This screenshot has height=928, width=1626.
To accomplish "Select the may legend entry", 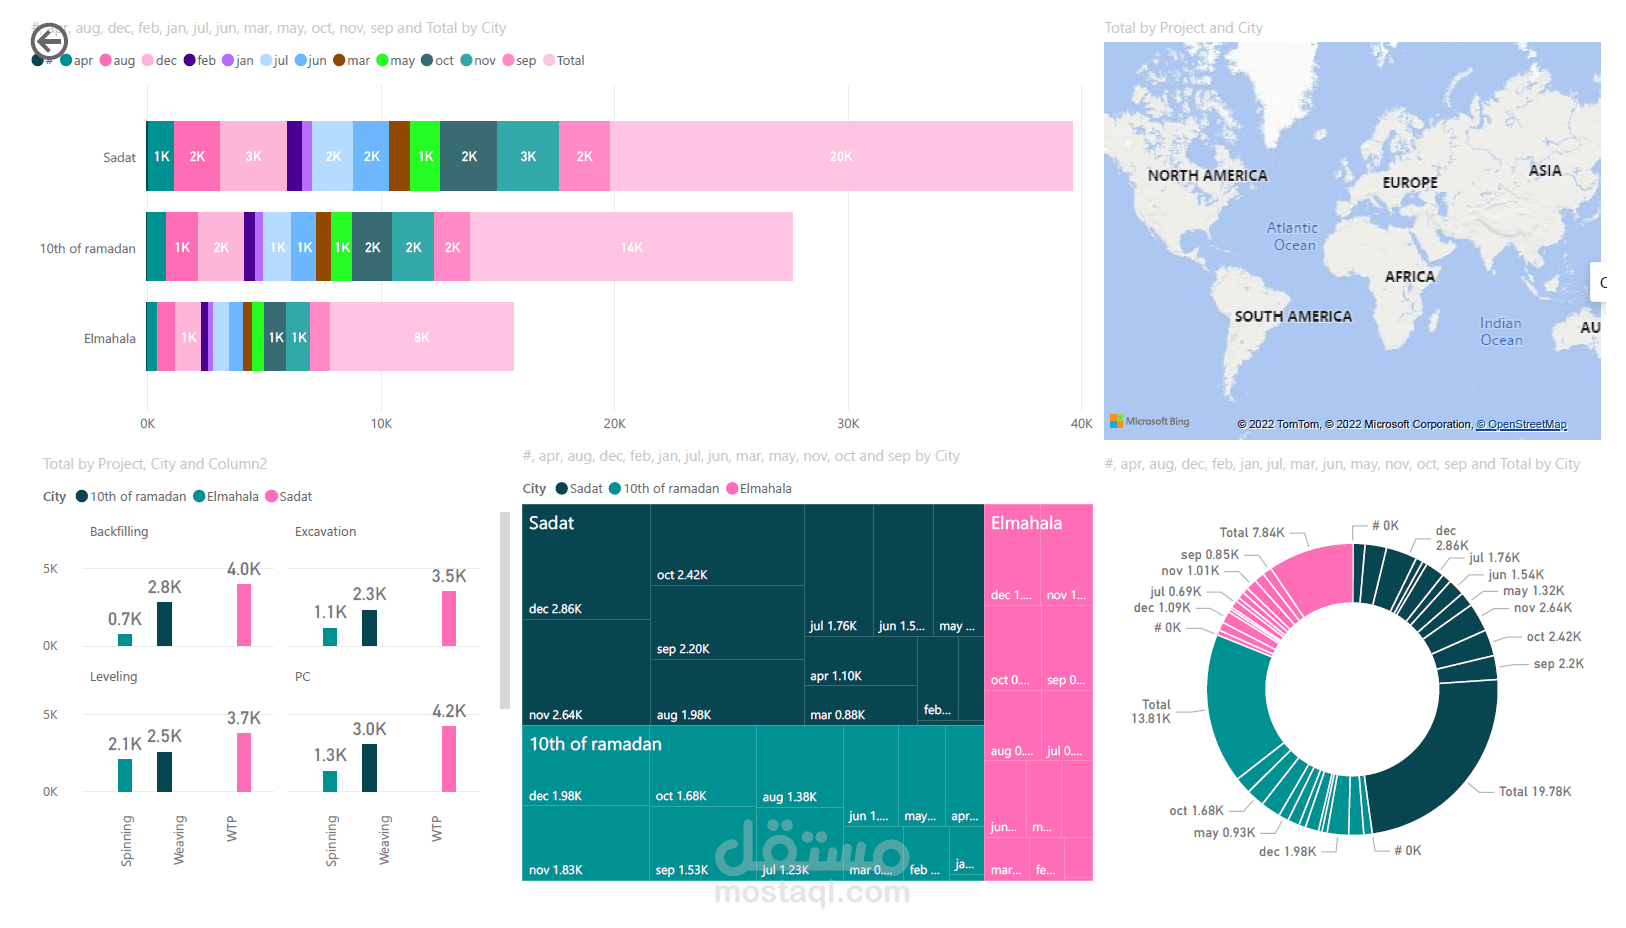I will coord(396,60).
